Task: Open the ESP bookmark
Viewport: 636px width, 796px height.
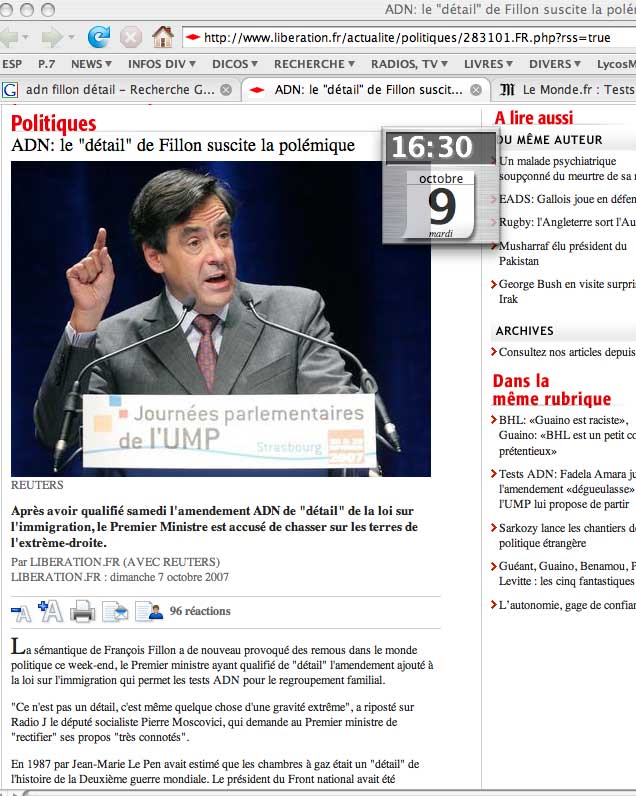Action: (11, 64)
